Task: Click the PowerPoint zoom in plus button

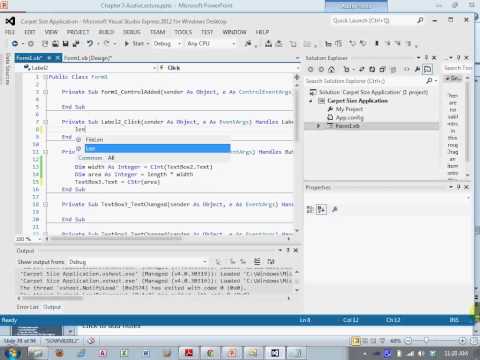Action: pyautogui.click(x=462, y=340)
